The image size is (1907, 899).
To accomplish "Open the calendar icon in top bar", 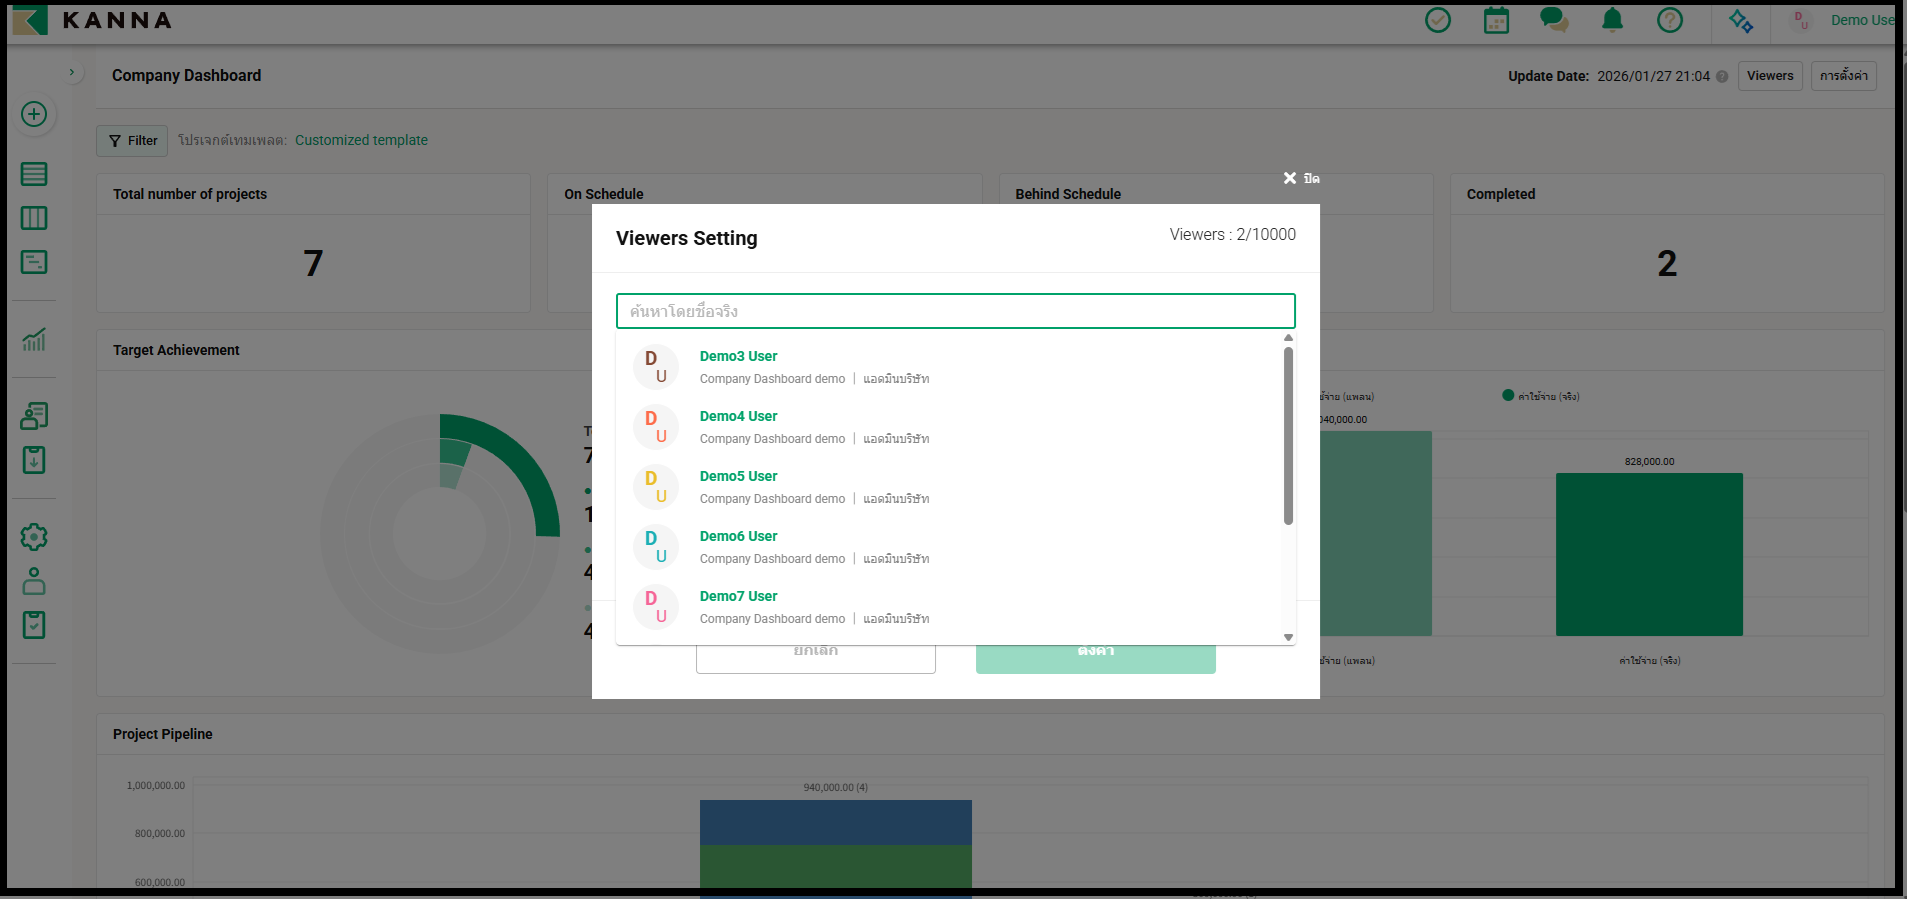I will coord(1496,20).
